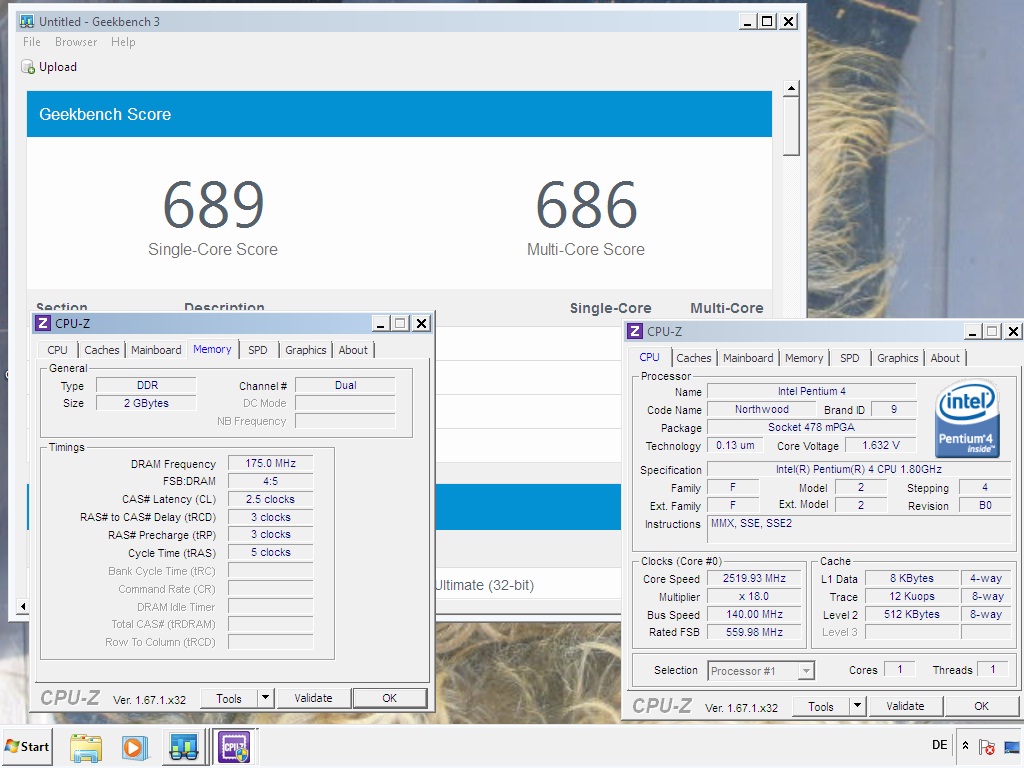Select SPD tab in Memory CPU-Z window
The image size is (1024, 768).
(258, 350)
